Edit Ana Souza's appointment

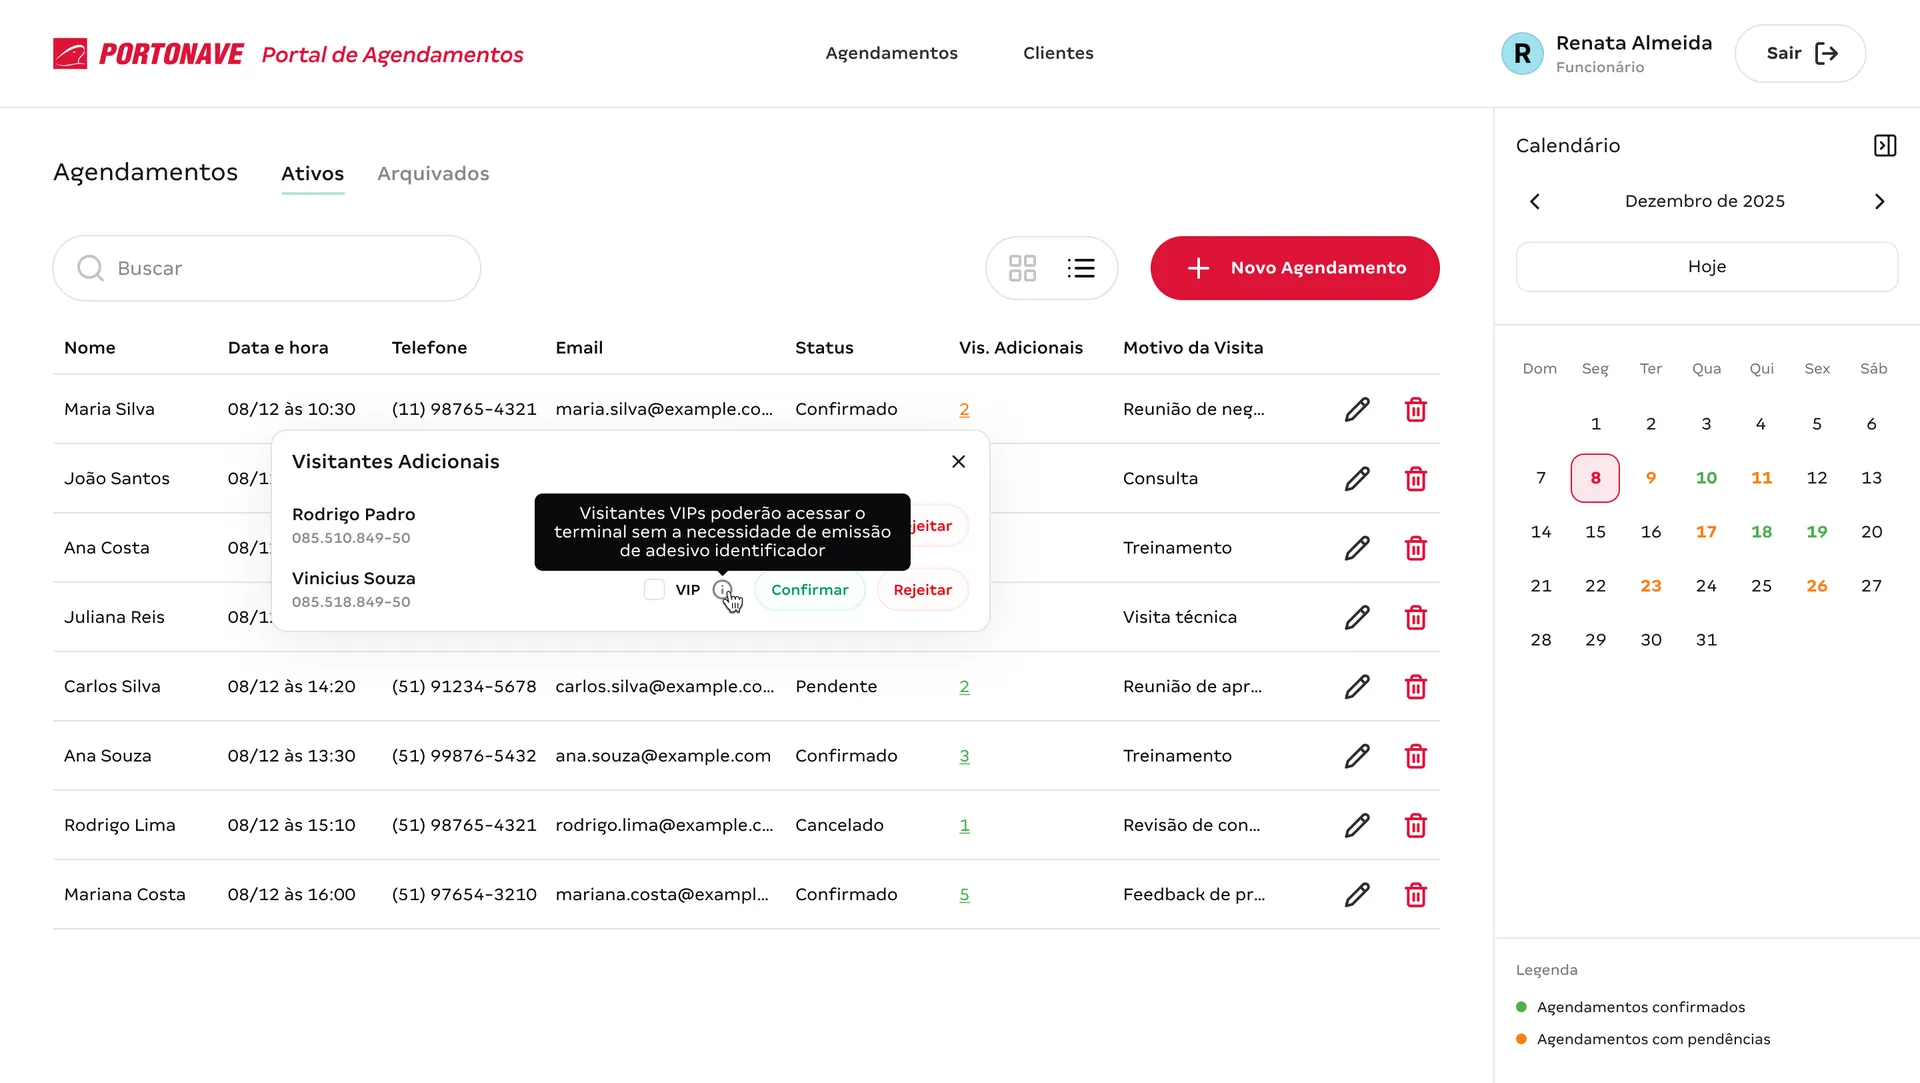1357,756
